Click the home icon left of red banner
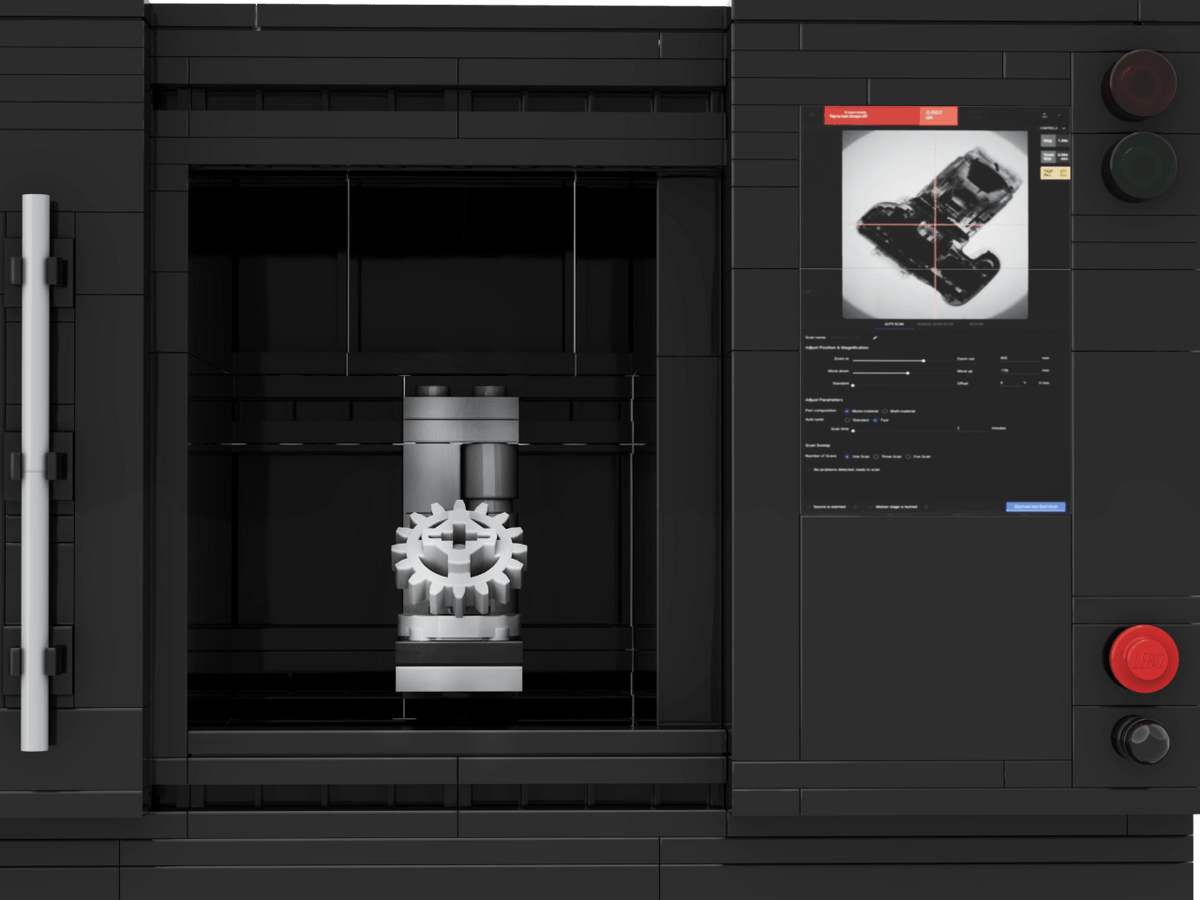1200x900 pixels. pos(811,114)
